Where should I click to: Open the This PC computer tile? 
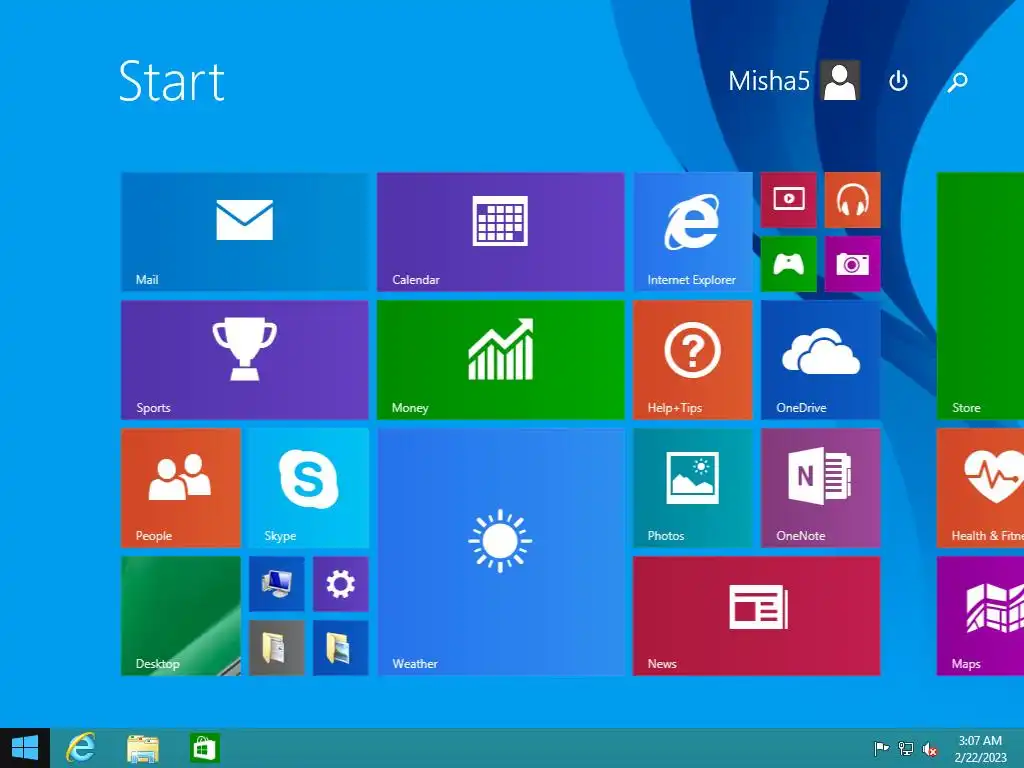coord(276,584)
